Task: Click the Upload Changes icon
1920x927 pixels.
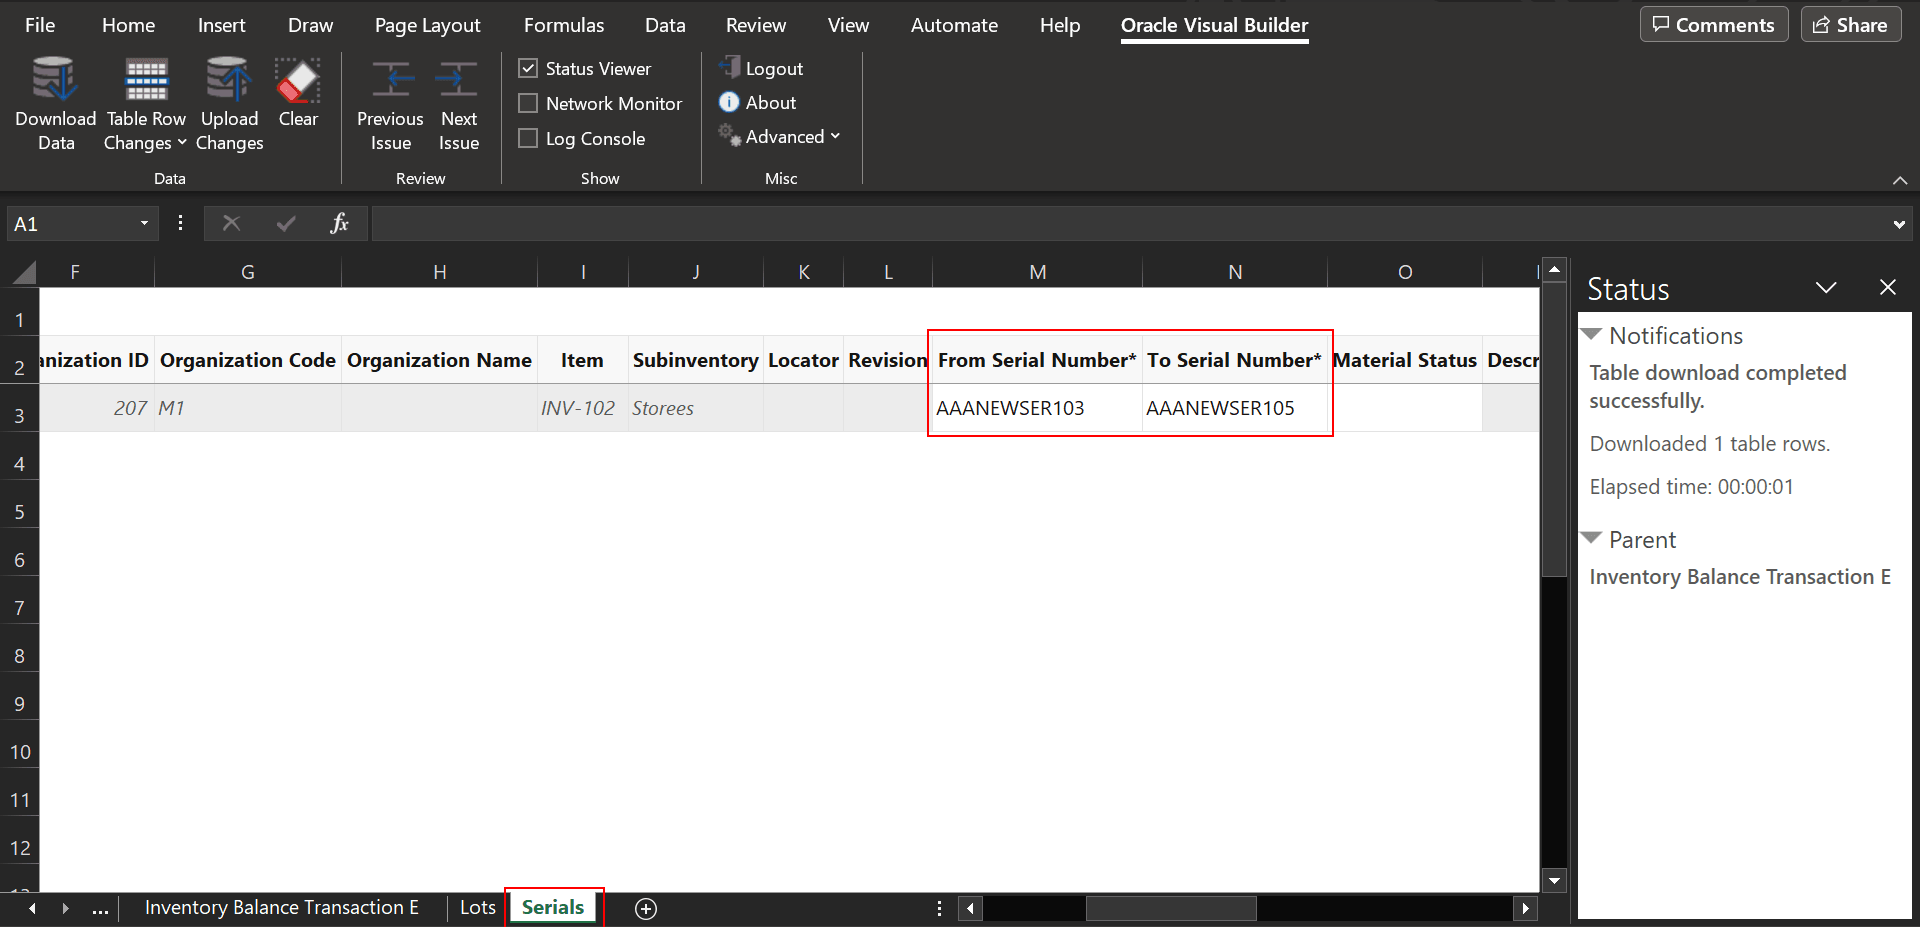Action: [229, 80]
